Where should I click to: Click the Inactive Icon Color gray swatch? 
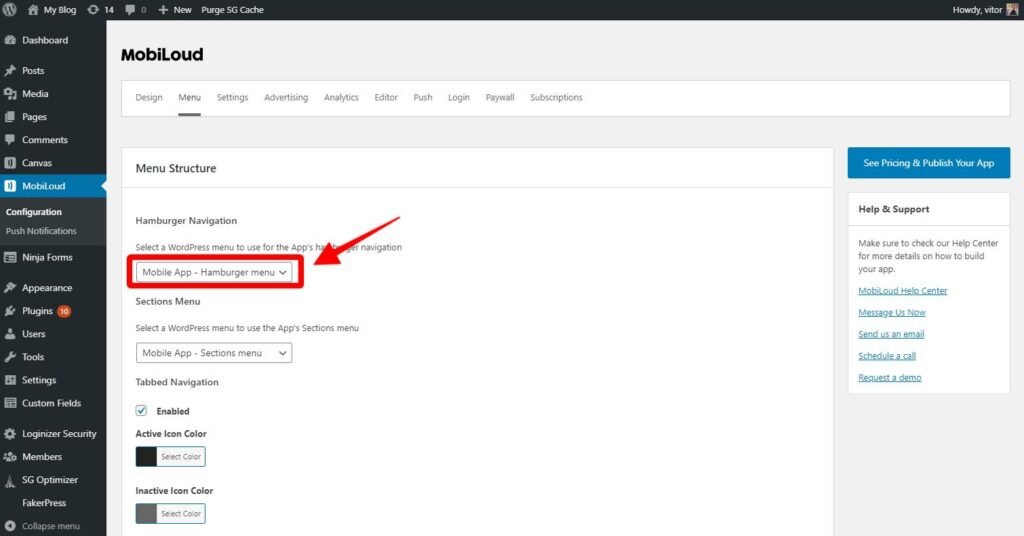[146, 513]
